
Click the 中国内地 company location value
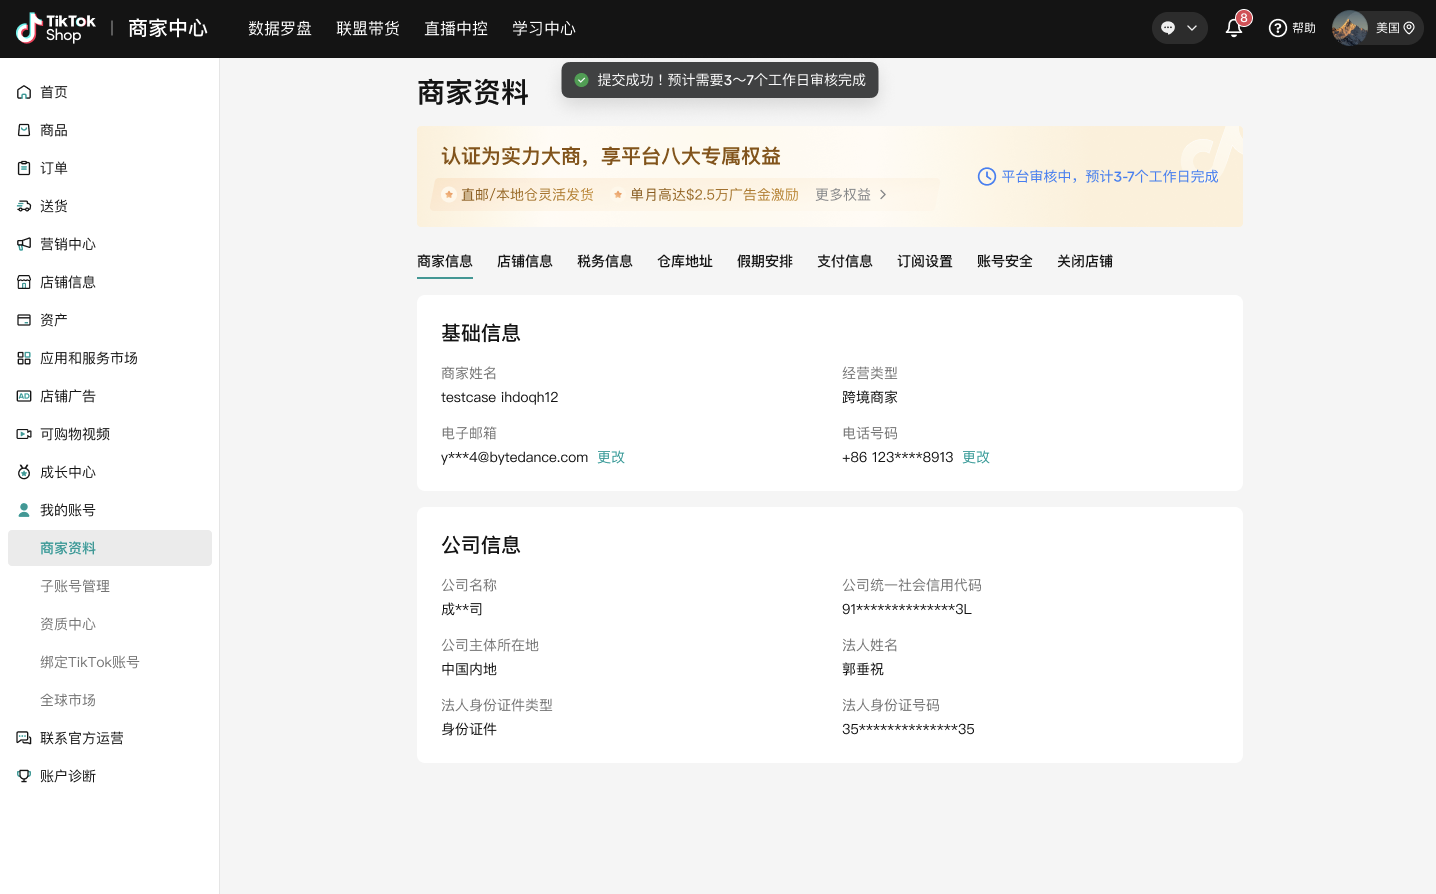pos(469,669)
